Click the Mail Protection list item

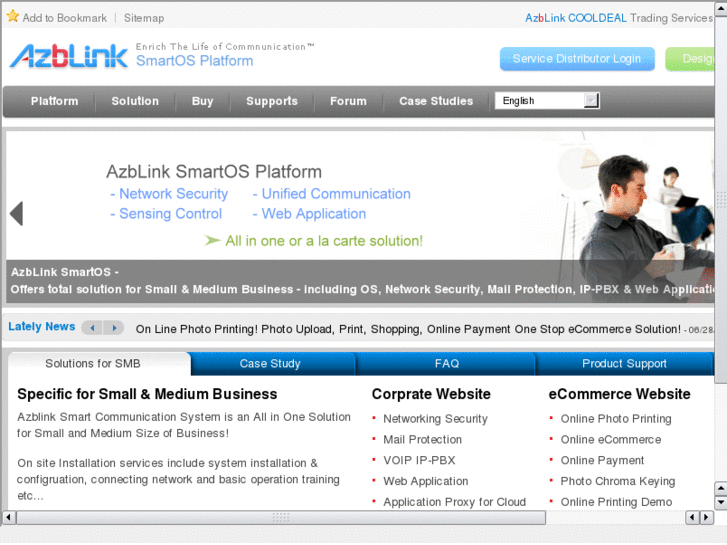point(422,439)
